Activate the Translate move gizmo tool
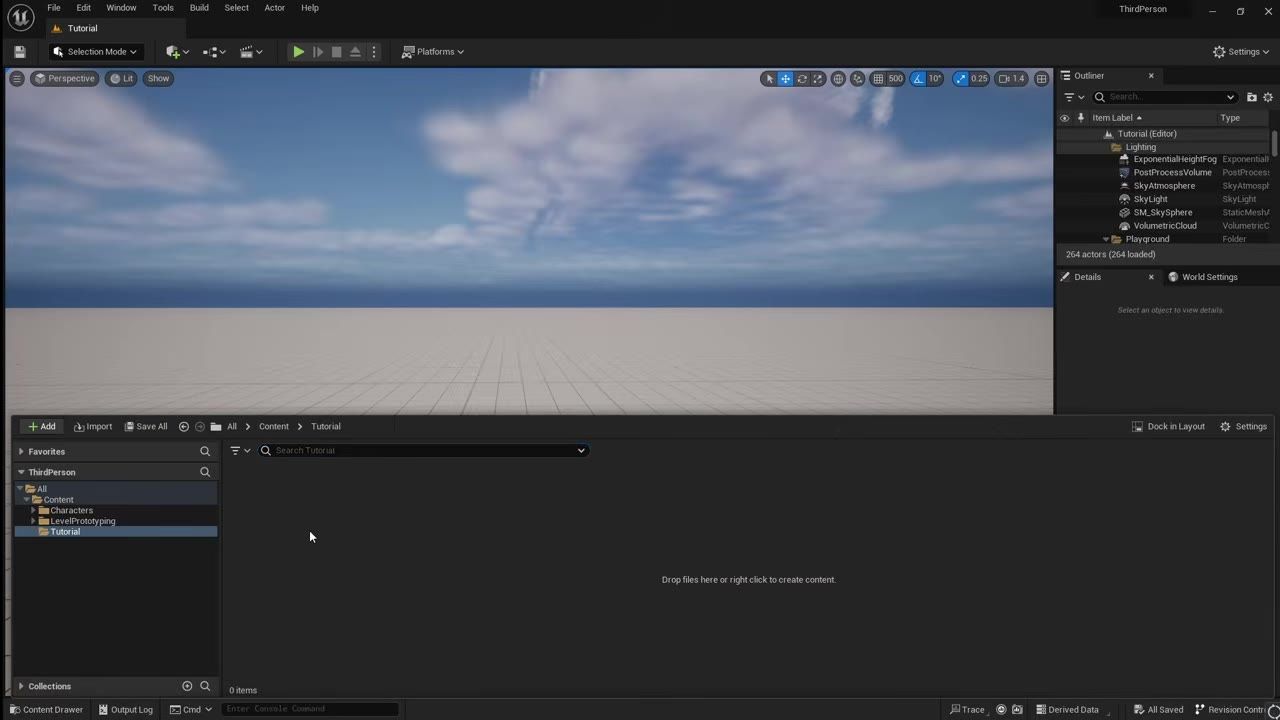The height and width of the screenshot is (720, 1280). (786, 79)
